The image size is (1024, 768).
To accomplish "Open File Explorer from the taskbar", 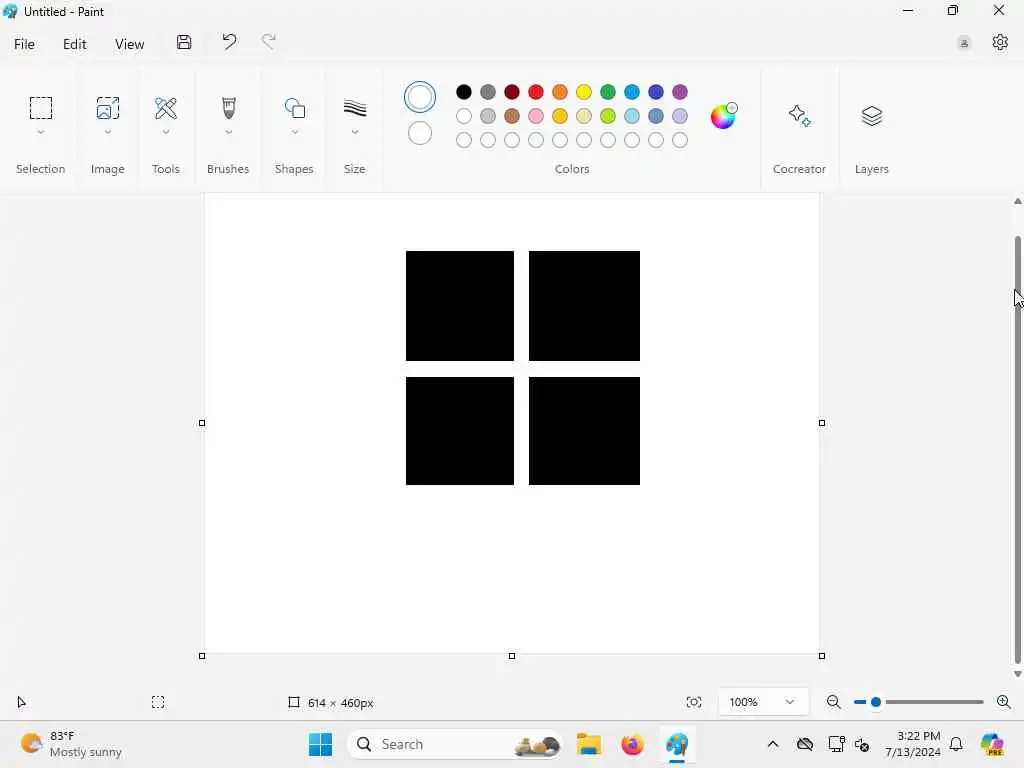I will click(588, 744).
